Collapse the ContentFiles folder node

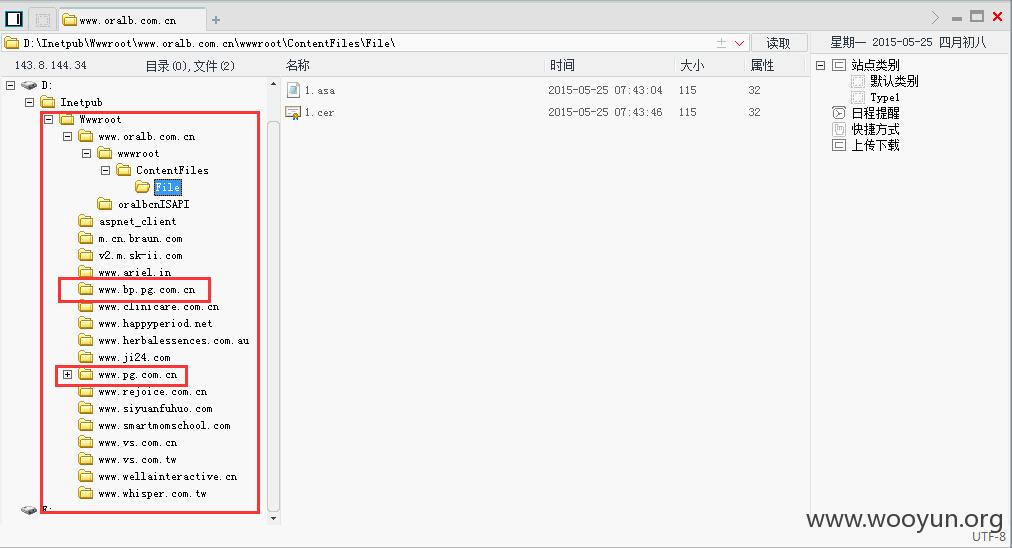point(105,170)
